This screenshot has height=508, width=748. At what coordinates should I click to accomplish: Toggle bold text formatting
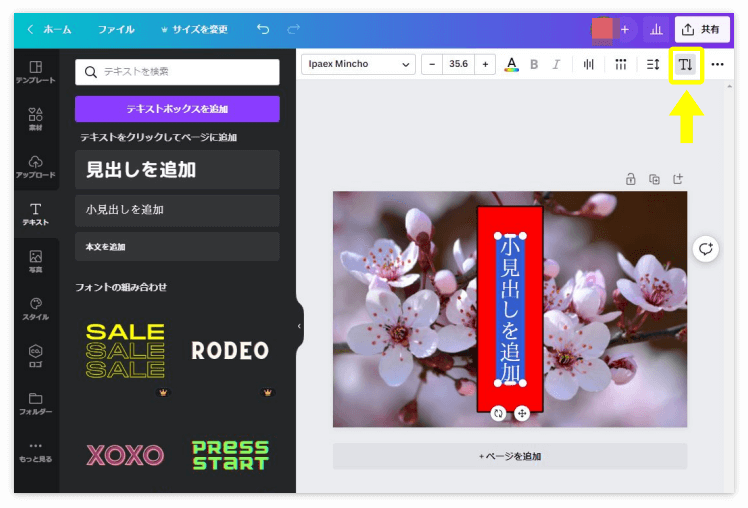click(534, 64)
